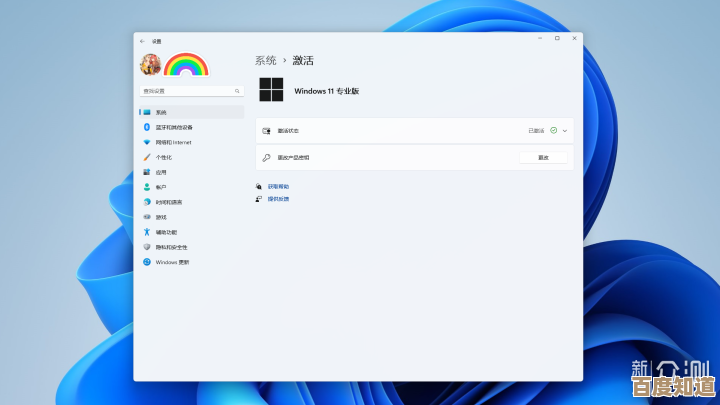The width and height of the screenshot is (720, 405).
Task: Open the 个性化 paintbrush icon
Action: pos(147,157)
